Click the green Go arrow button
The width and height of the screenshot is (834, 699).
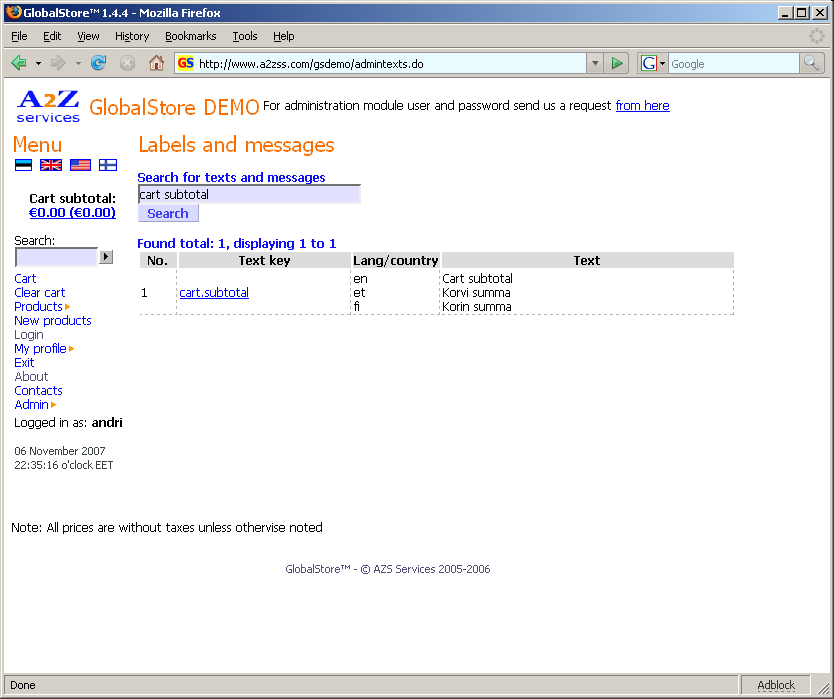pyautogui.click(x=617, y=63)
